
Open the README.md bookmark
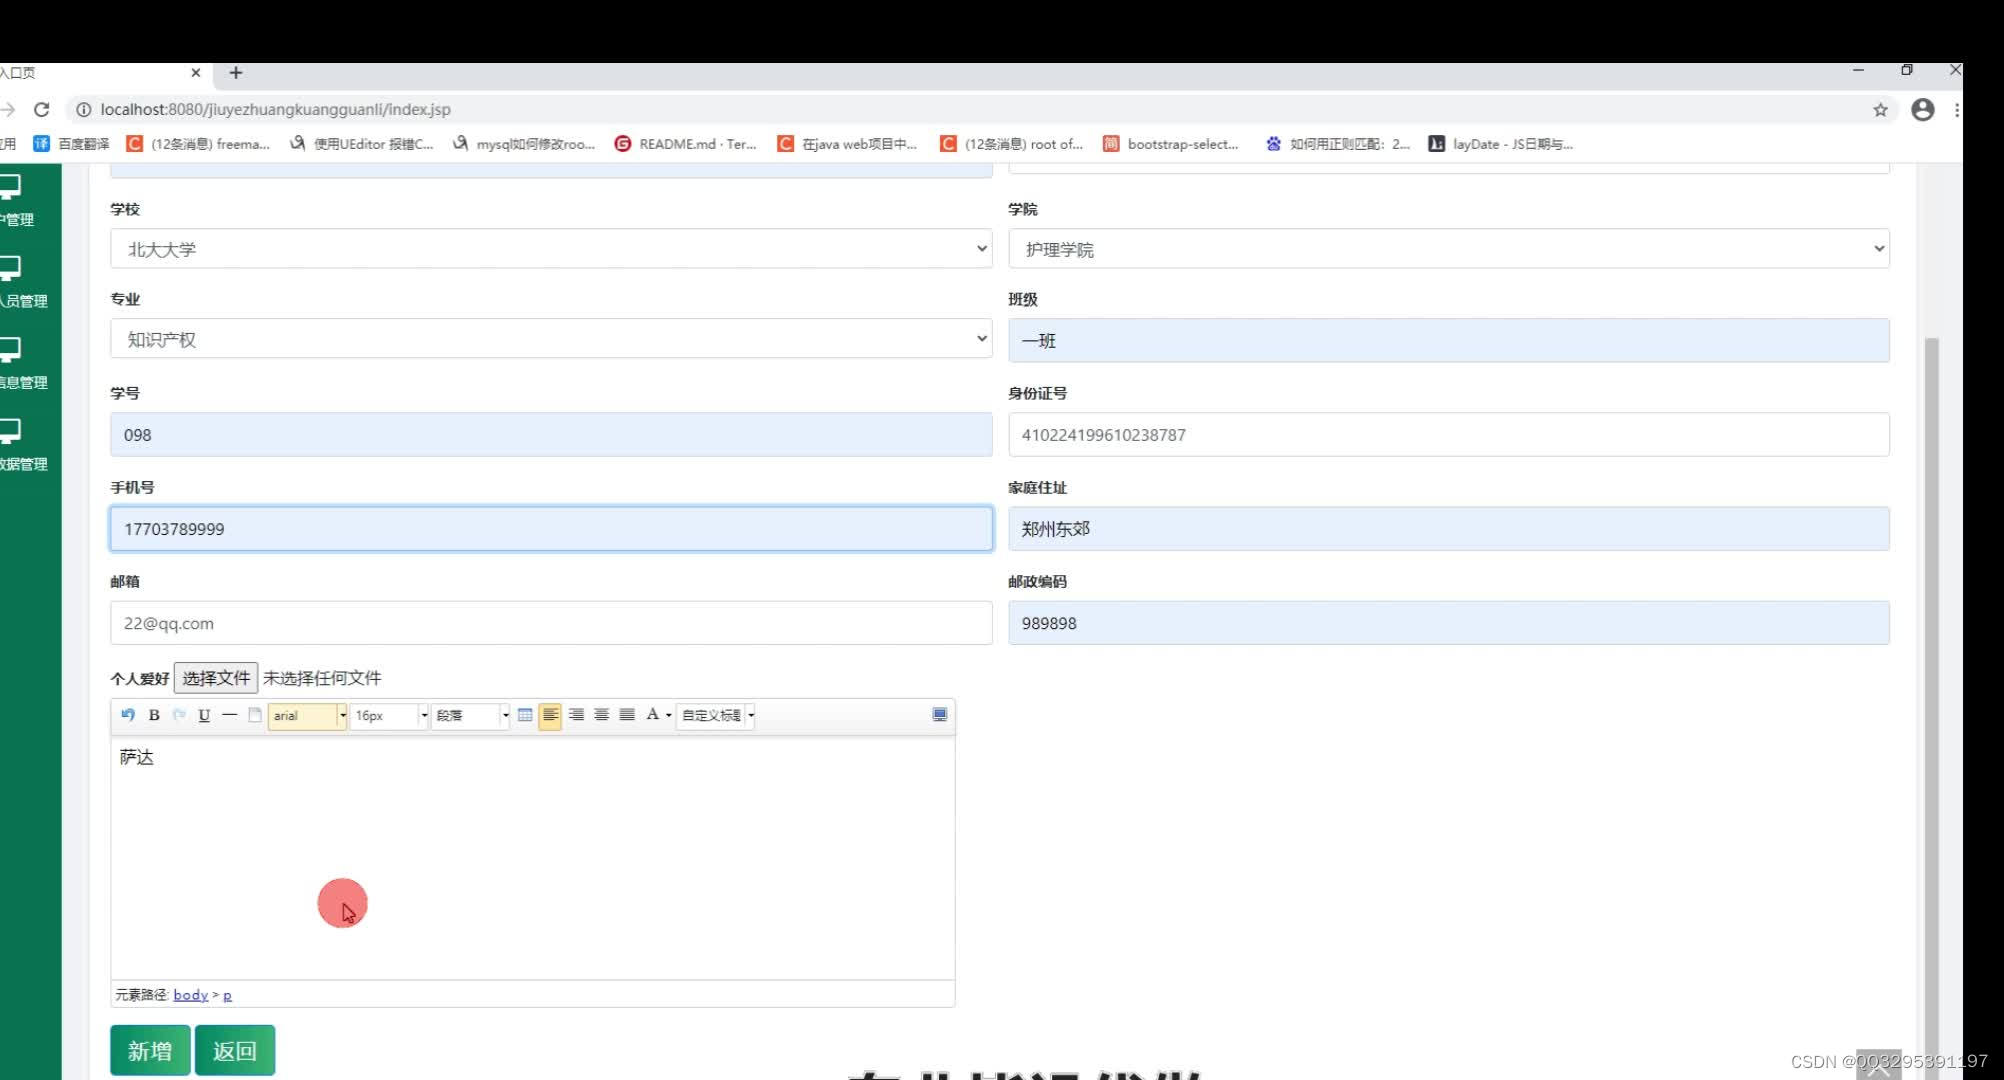686,144
